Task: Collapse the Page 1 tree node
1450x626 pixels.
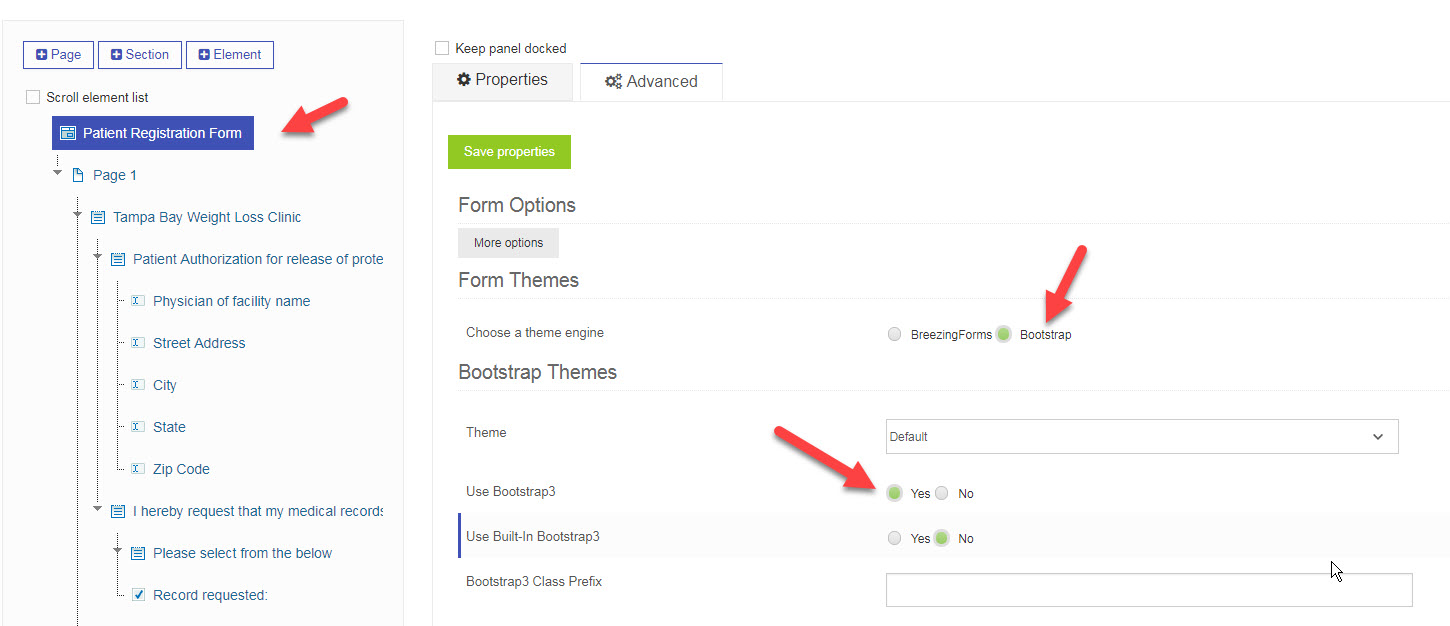Action: pos(57,174)
